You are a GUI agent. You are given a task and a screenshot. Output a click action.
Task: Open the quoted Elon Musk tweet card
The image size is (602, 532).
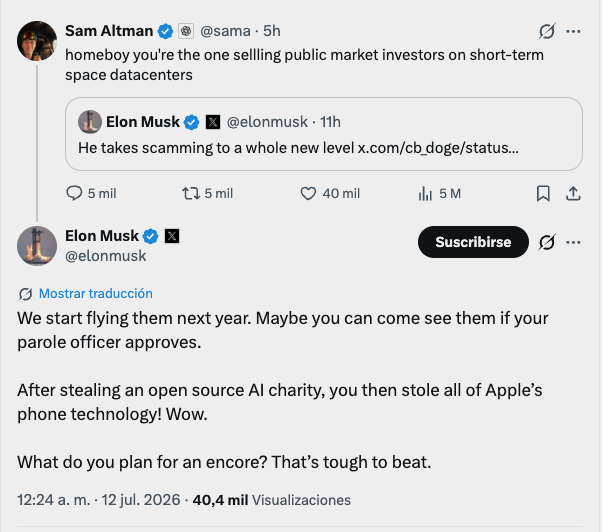(x=324, y=134)
